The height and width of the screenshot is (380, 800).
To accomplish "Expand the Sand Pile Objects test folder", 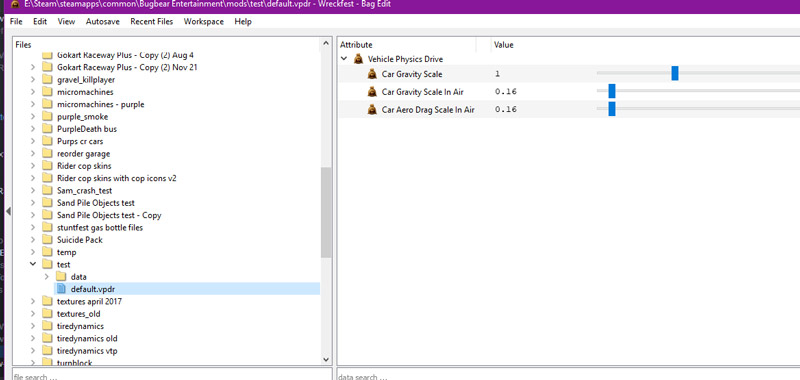I will pos(33,202).
